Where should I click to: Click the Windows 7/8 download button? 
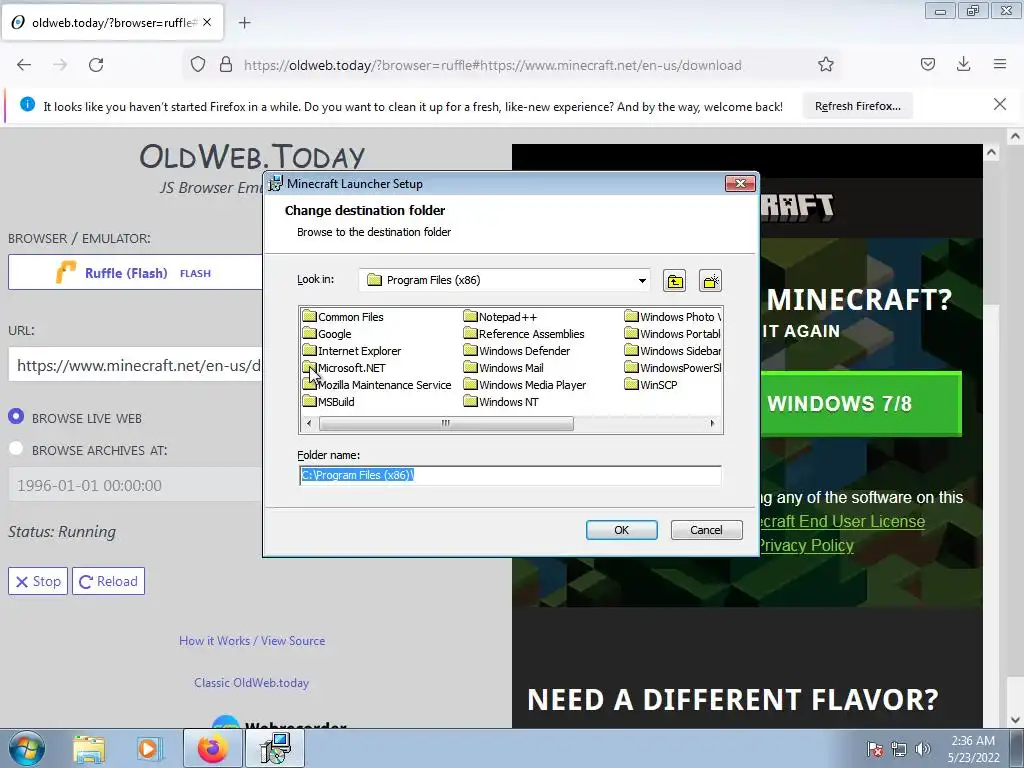861,404
